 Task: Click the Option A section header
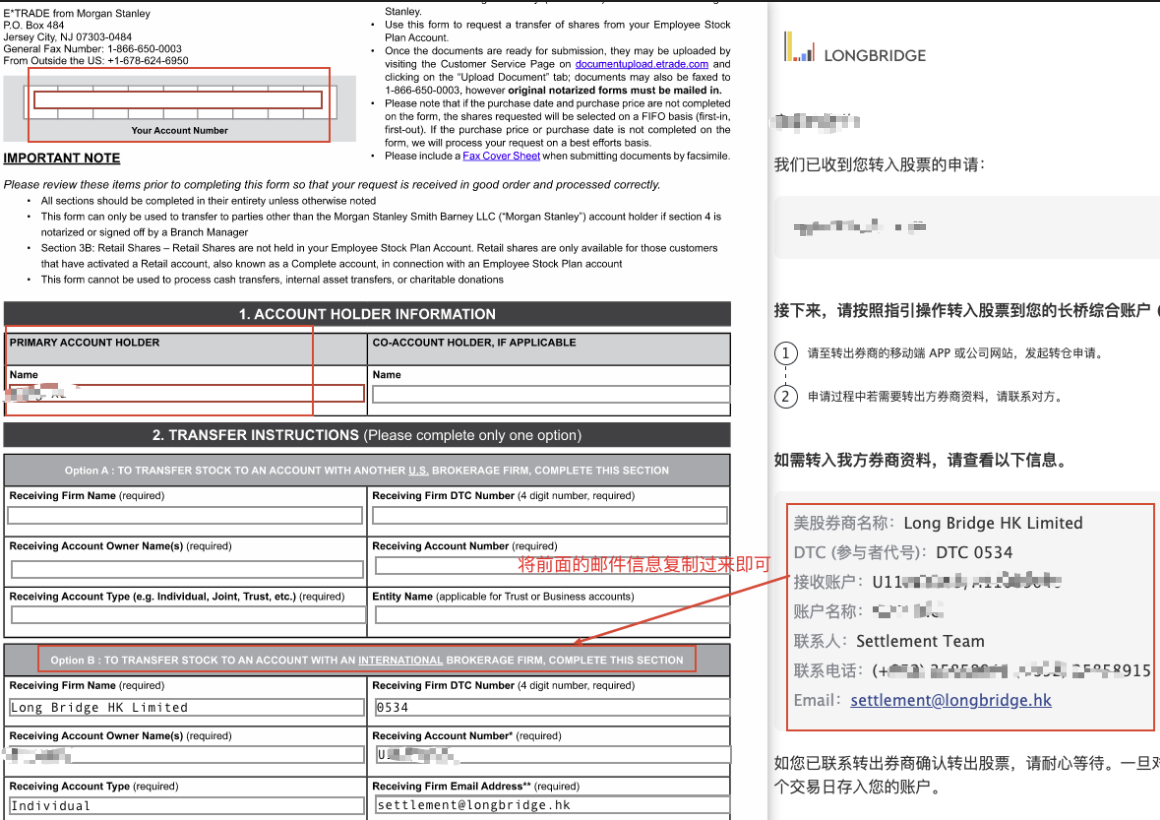(x=367, y=471)
